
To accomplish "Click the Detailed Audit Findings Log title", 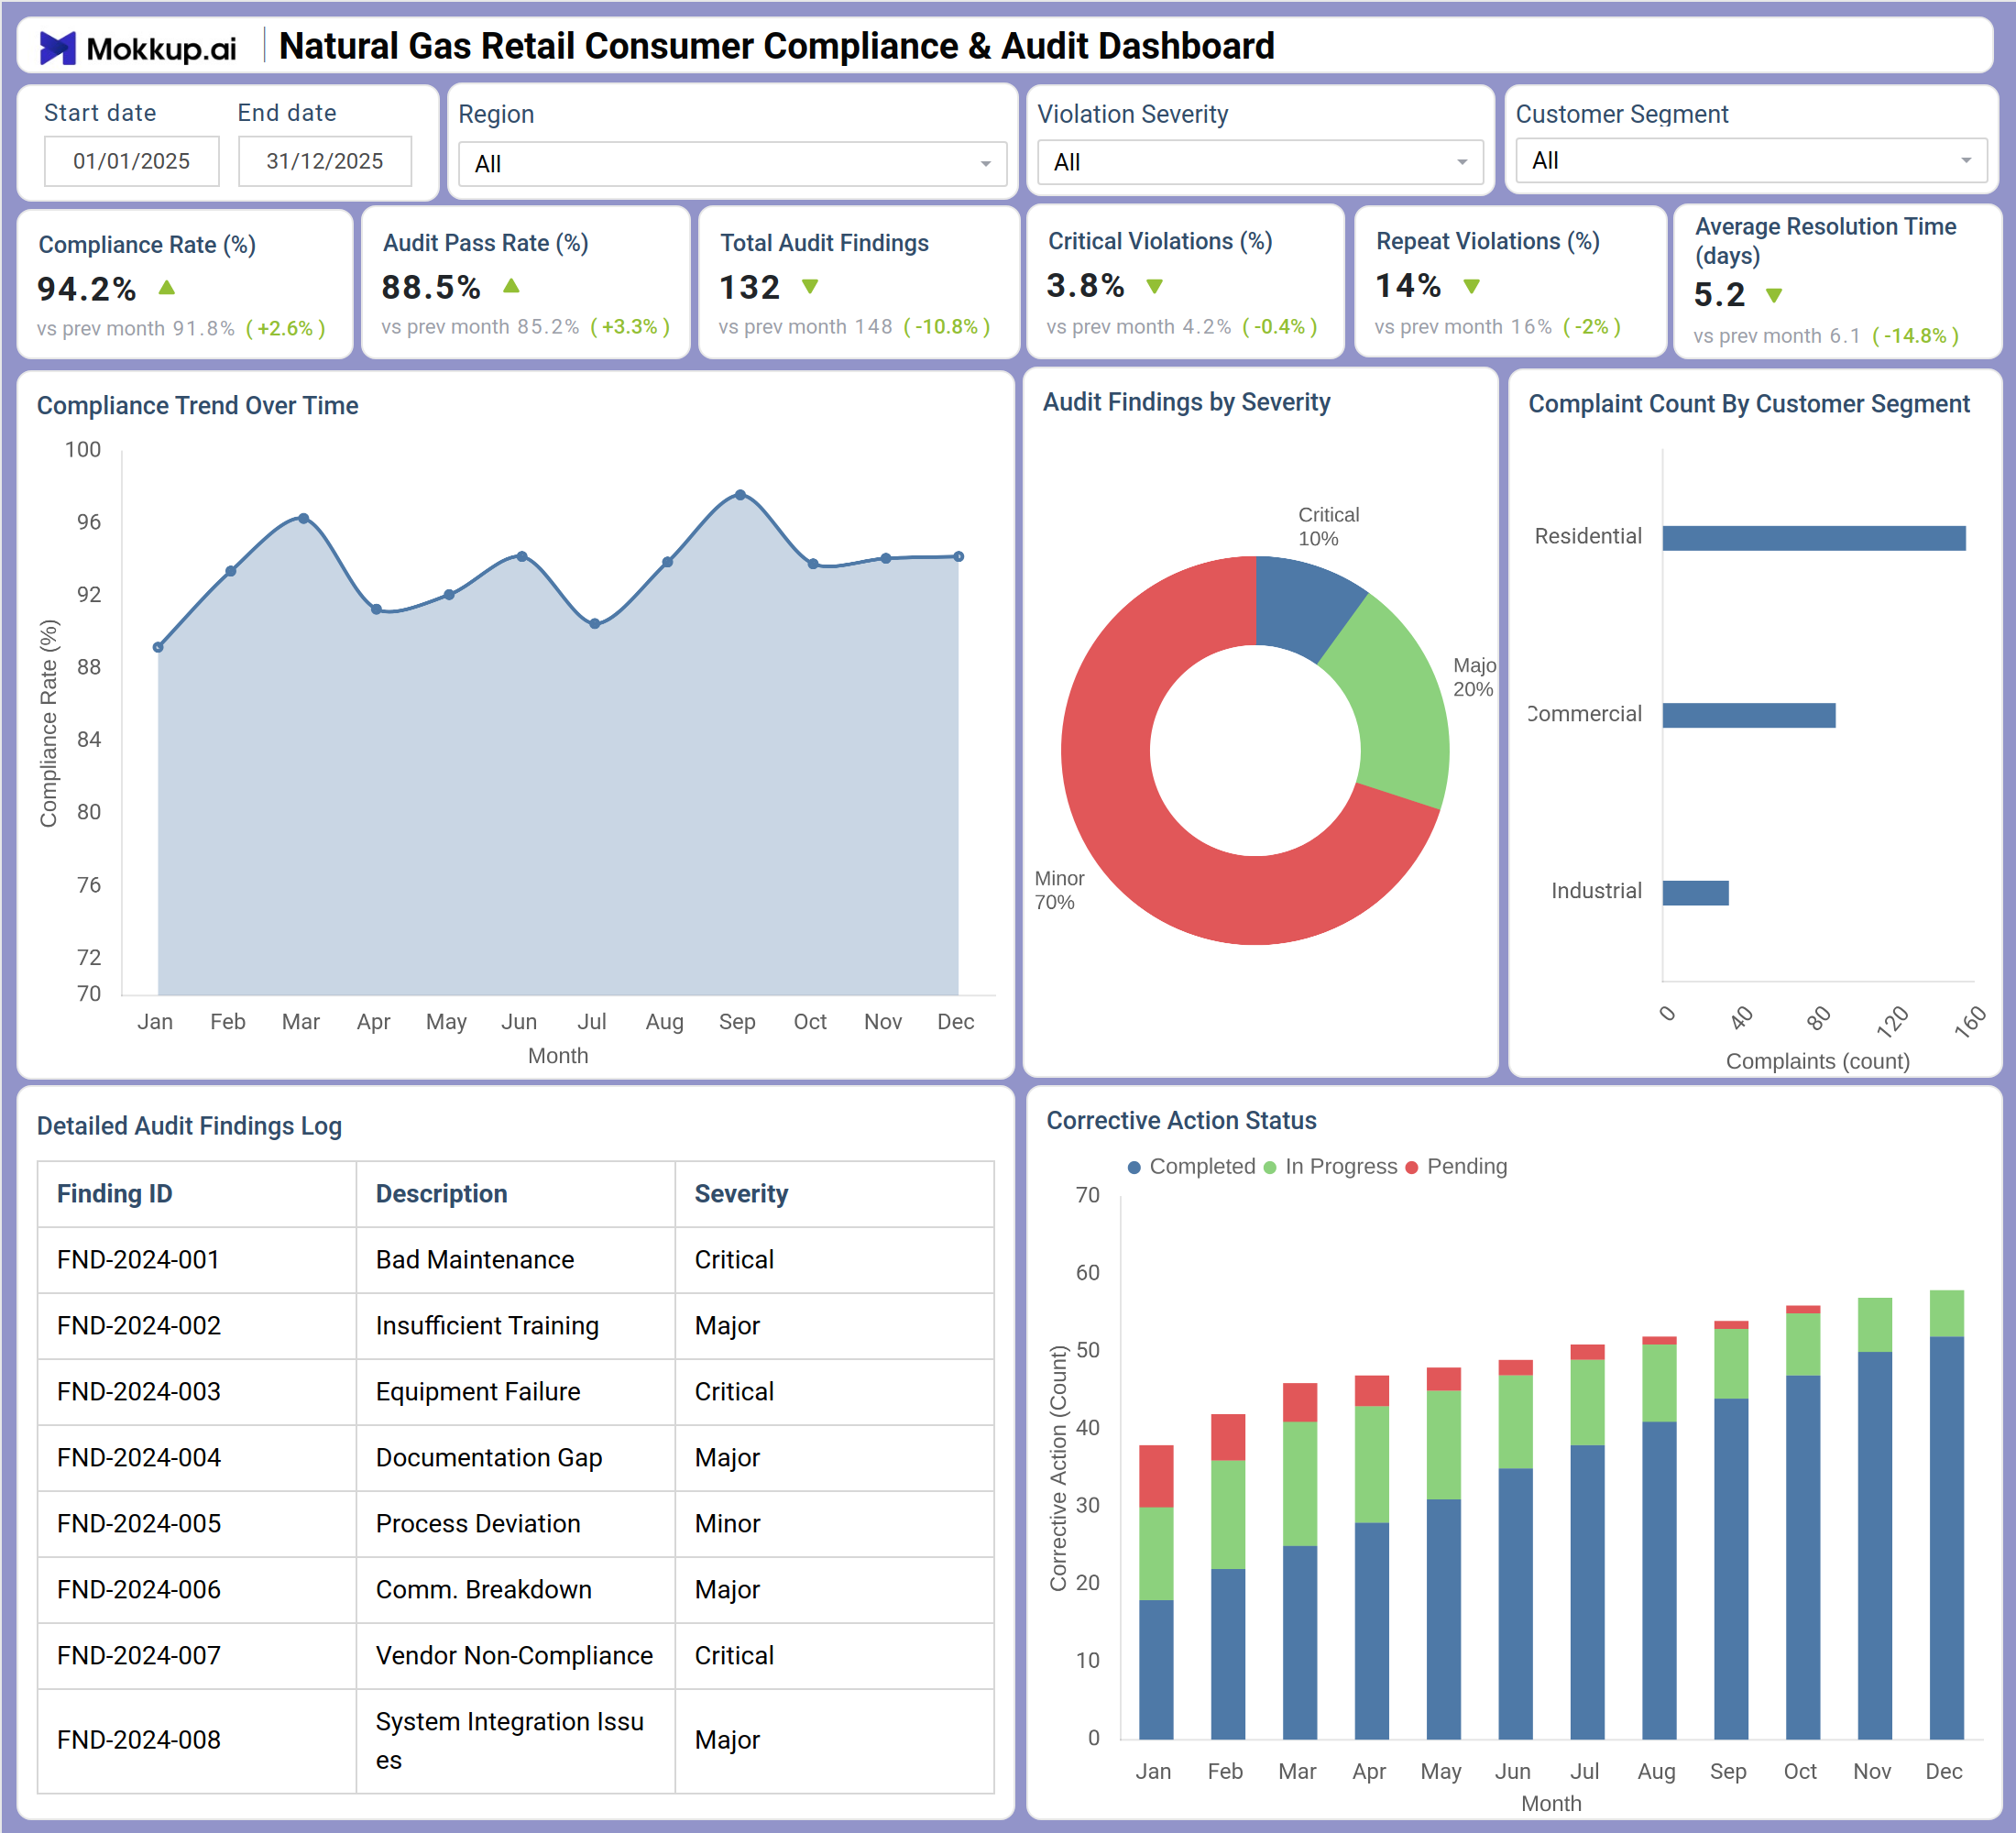I will (189, 1126).
